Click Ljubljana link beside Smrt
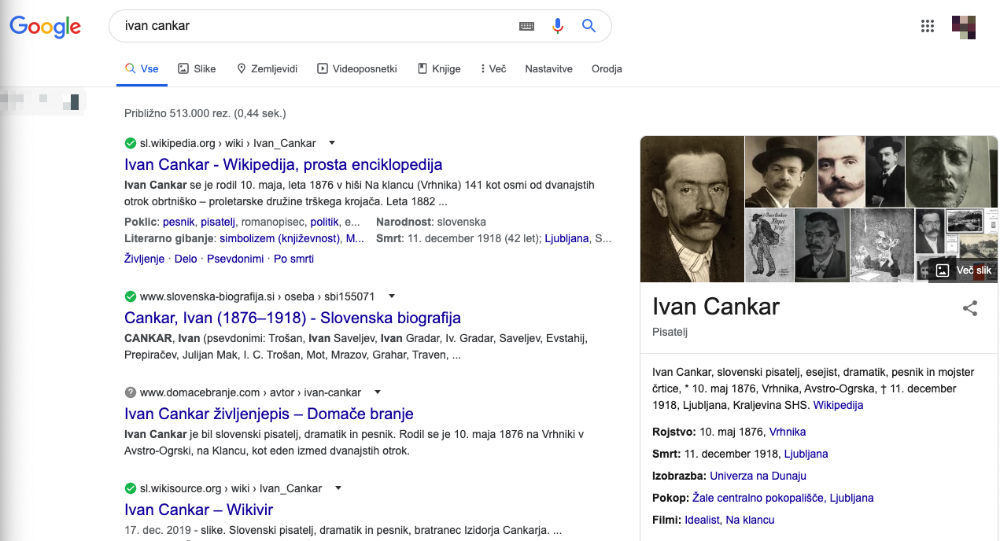The image size is (1000, 541). 805,454
